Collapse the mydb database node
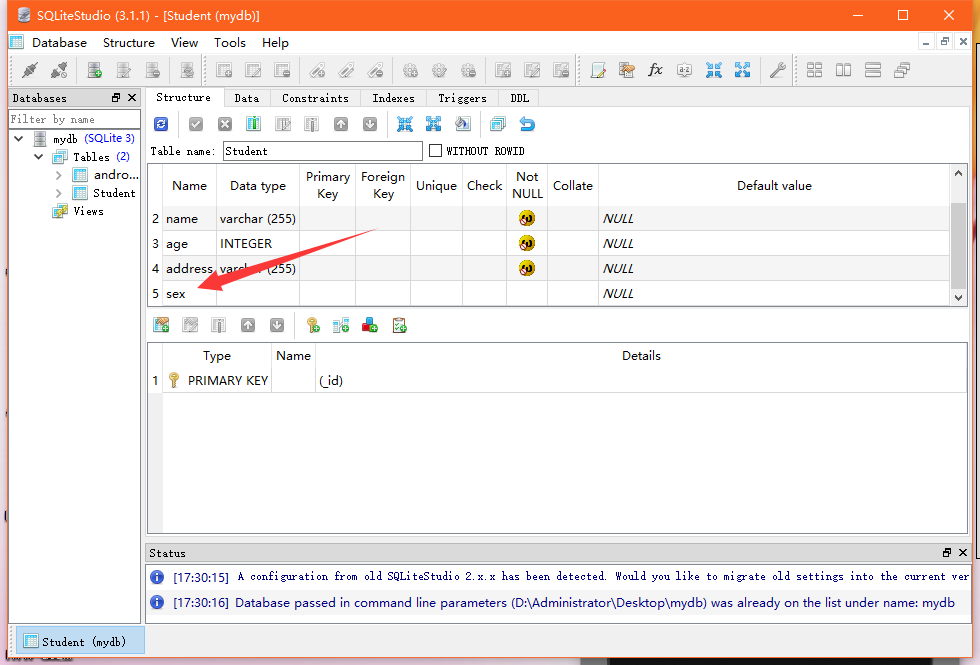 (x=19, y=139)
